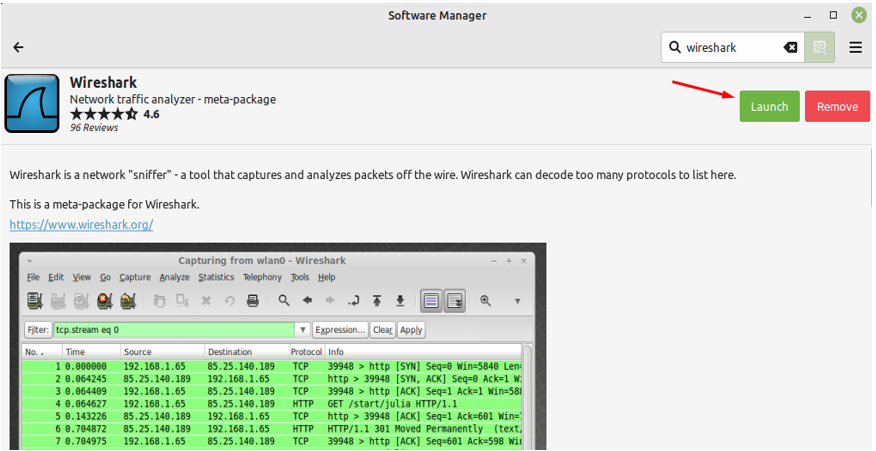
Task: Click interfaces list icon in Wireshark preview
Action: point(35,301)
